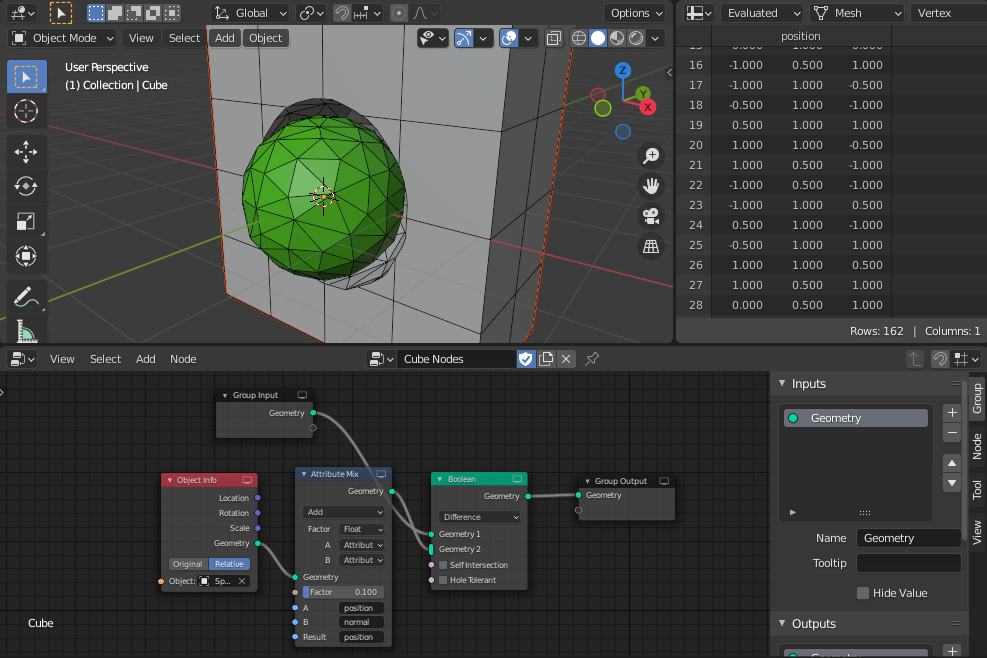Add a new input socket with plus
The width and height of the screenshot is (987, 658).
click(x=952, y=412)
